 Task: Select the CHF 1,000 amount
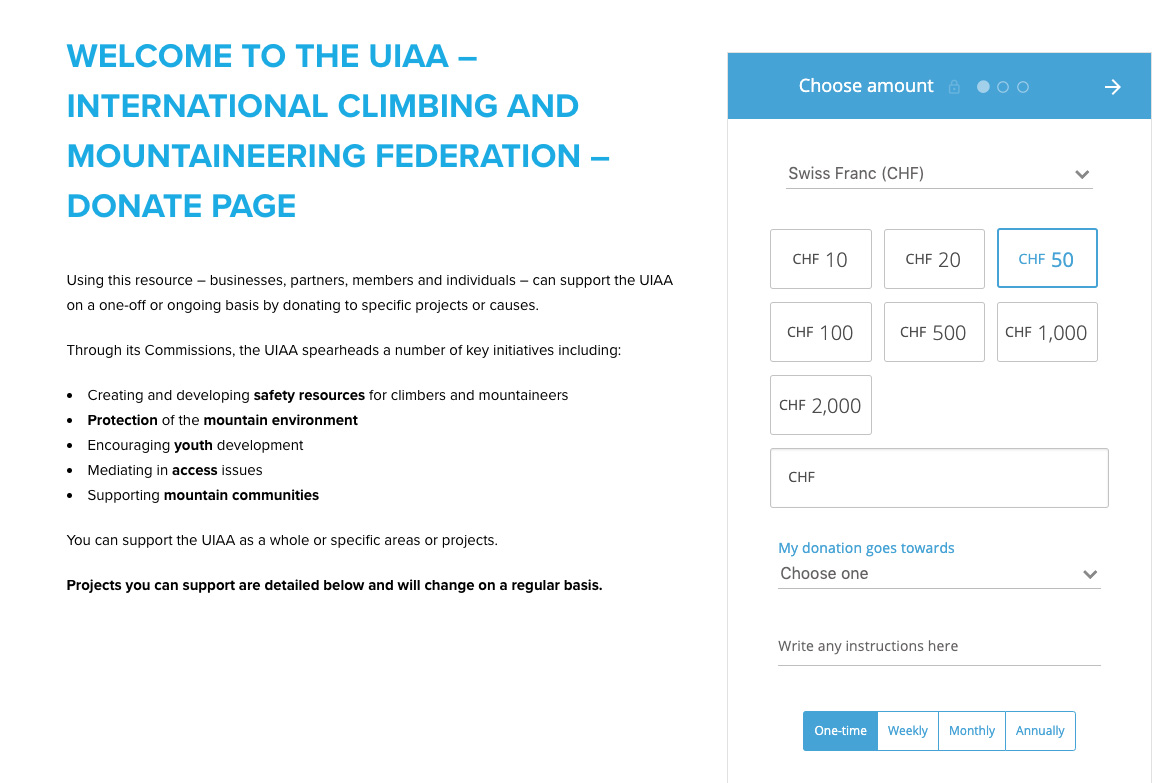[x=1047, y=332]
